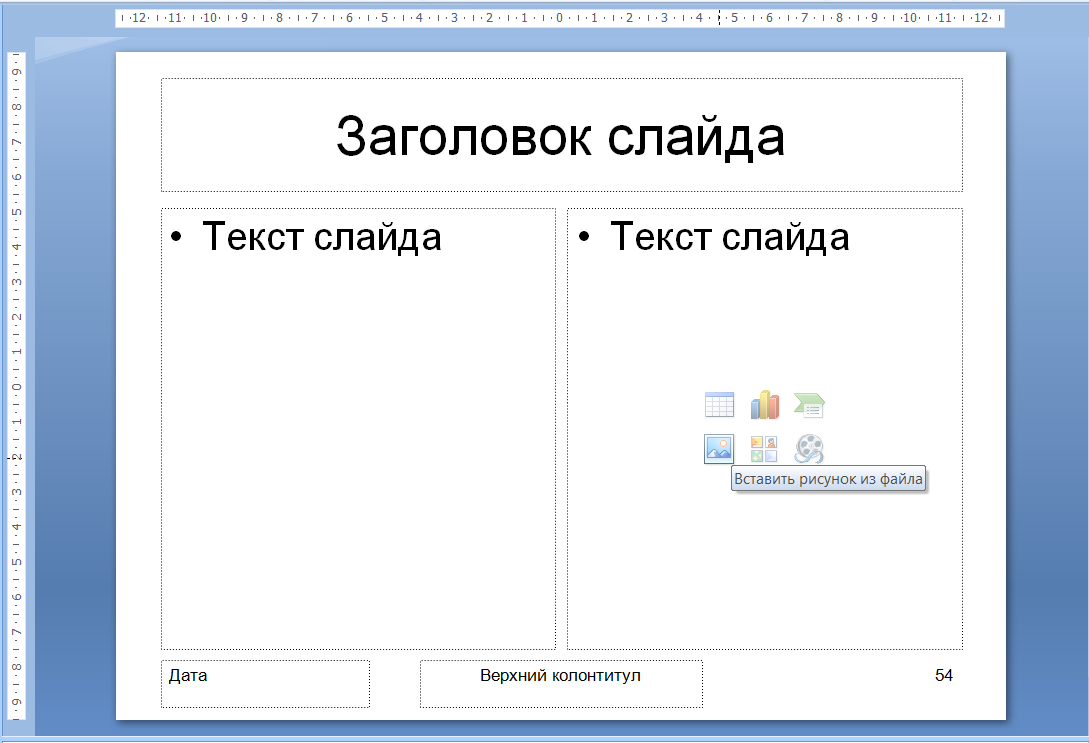Insert SmartArt graphic via the green icon
The width and height of the screenshot is (1089, 743).
tap(809, 405)
